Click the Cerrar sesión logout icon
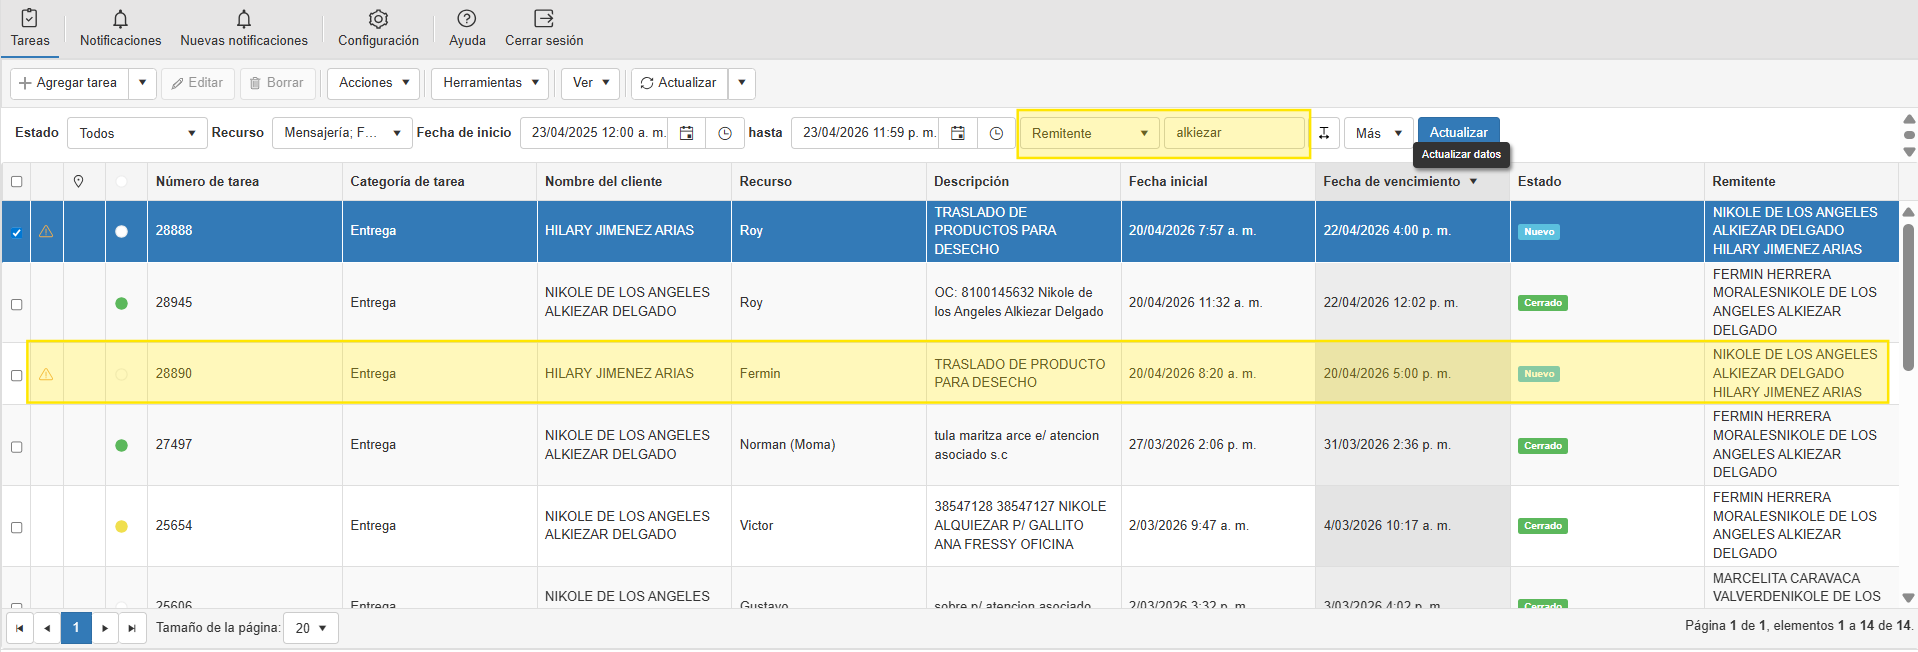 (543, 20)
